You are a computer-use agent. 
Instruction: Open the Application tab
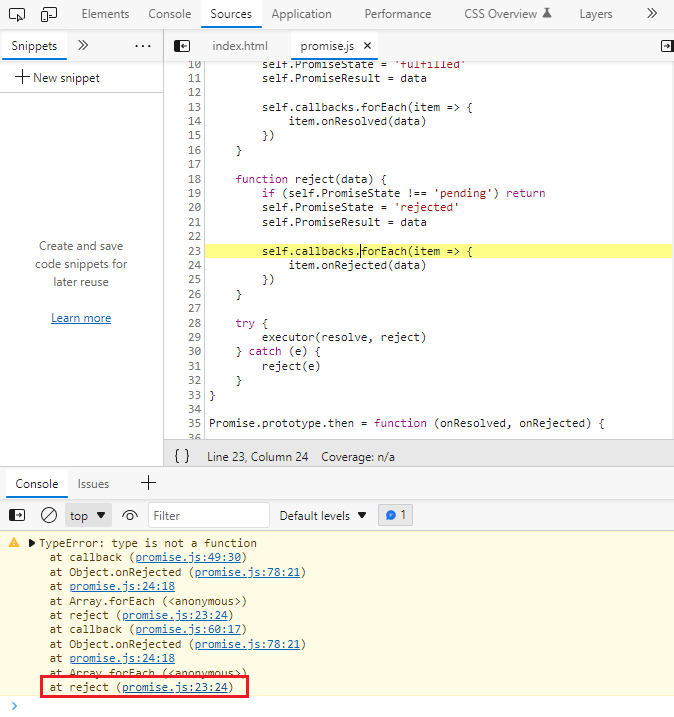[301, 14]
